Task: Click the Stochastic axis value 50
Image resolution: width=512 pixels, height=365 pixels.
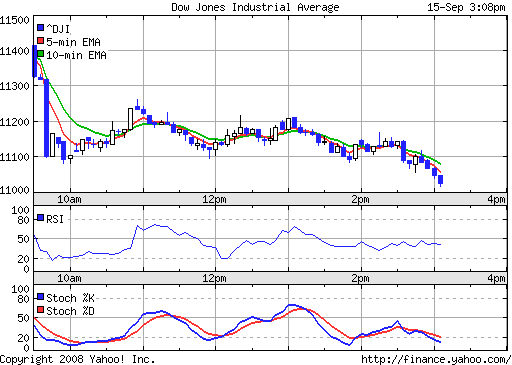Action: (x=24, y=318)
